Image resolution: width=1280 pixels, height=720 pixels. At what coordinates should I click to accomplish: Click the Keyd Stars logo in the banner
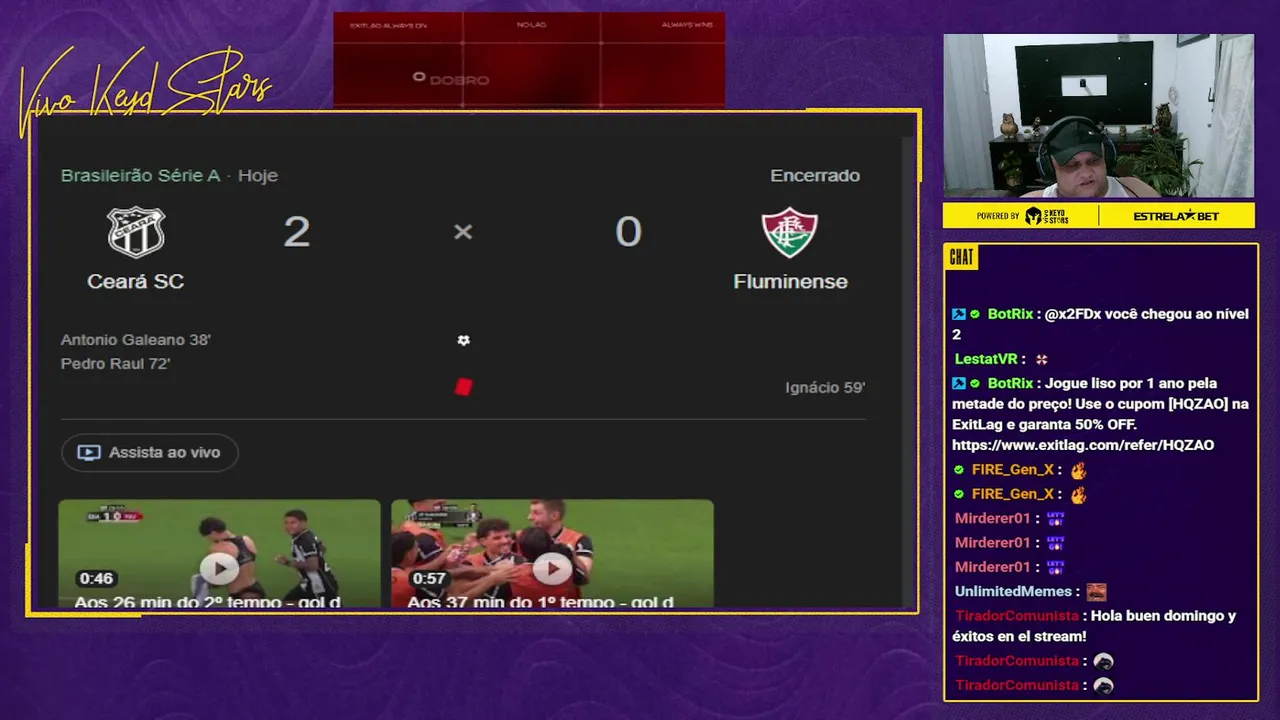(1046, 216)
